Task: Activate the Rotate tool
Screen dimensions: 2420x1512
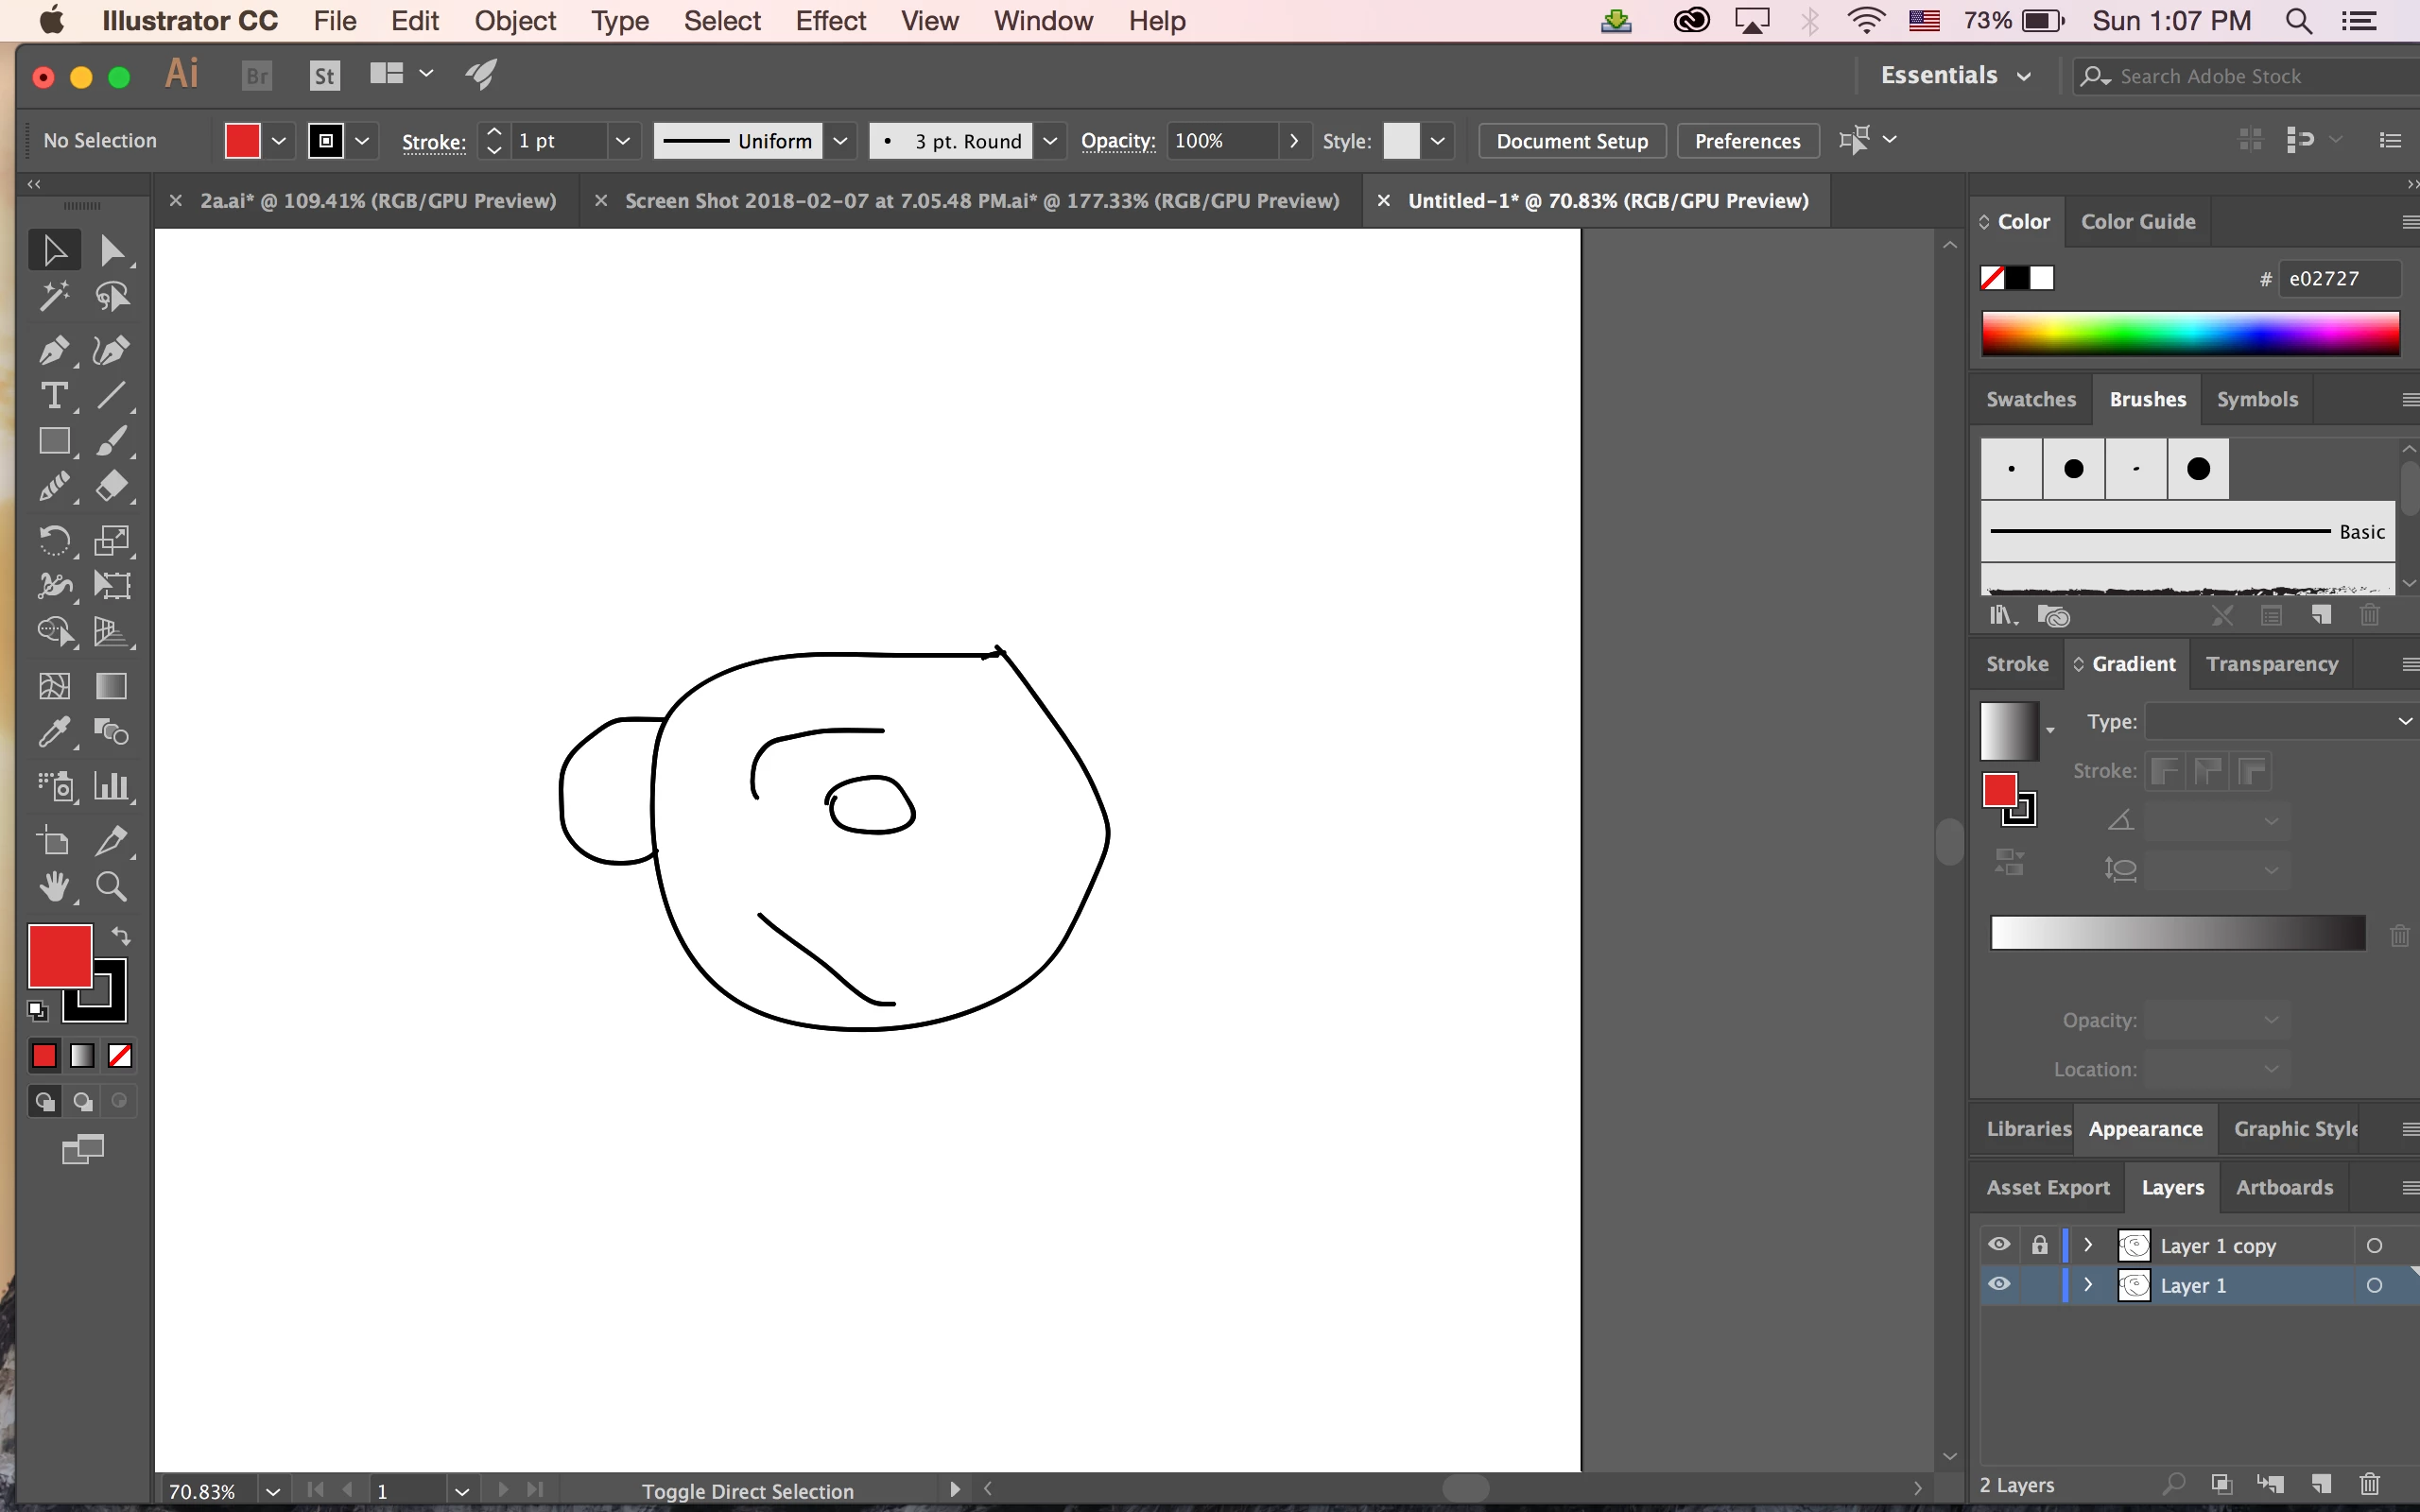Action: pyautogui.click(x=53, y=541)
